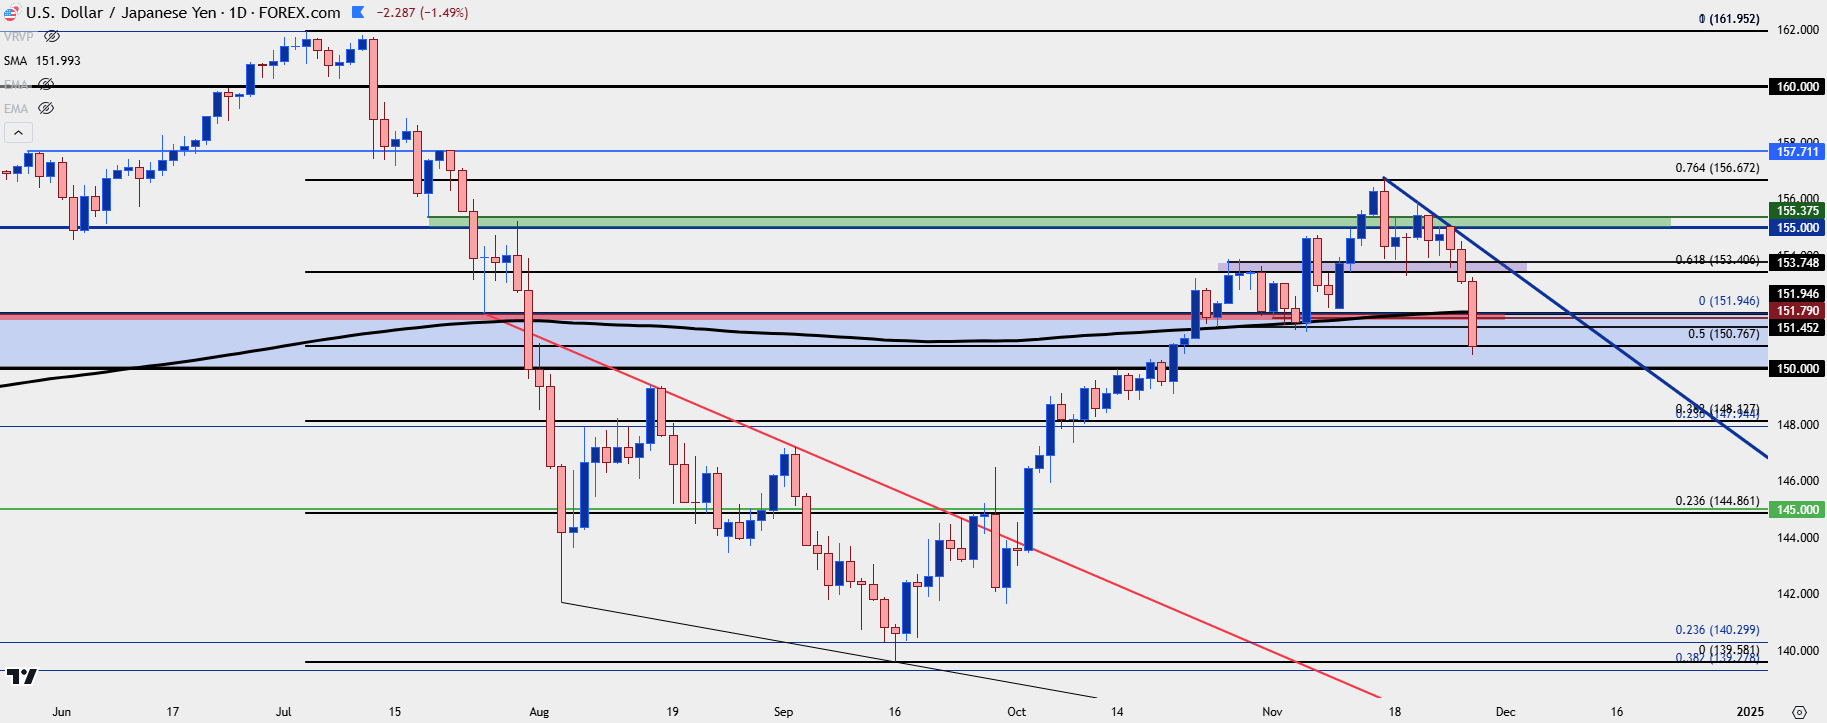
Task: Toggle VRVP indicator visibility eye
Action: tap(52, 36)
